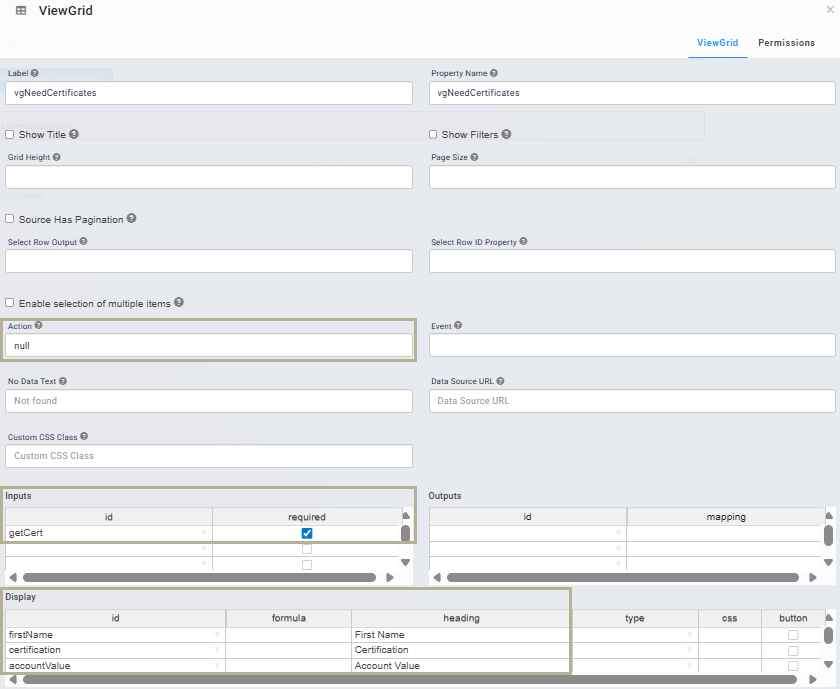Switch to the Permissions tab
The width and height of the screenshot is (840, 689).
pyautogui.click(x=786, y=43)
